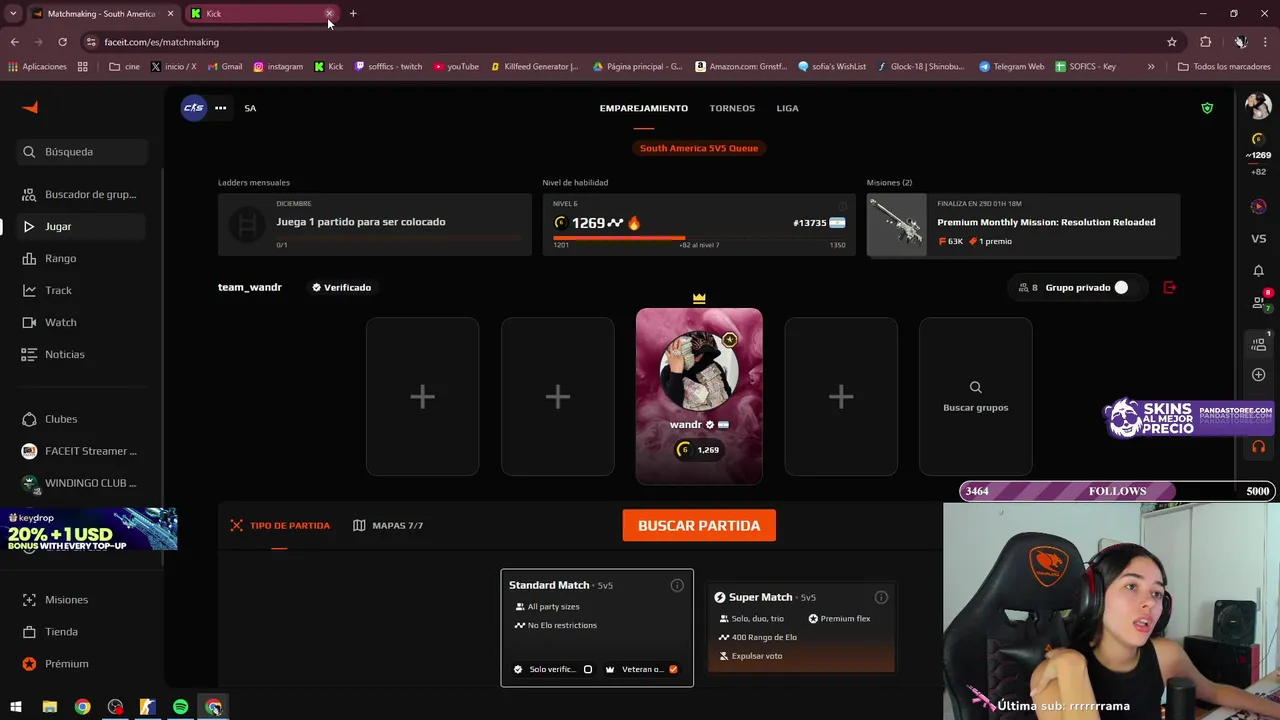Switch to the LIGA tab
This screenshot has height=720, width=1280.
787,108
